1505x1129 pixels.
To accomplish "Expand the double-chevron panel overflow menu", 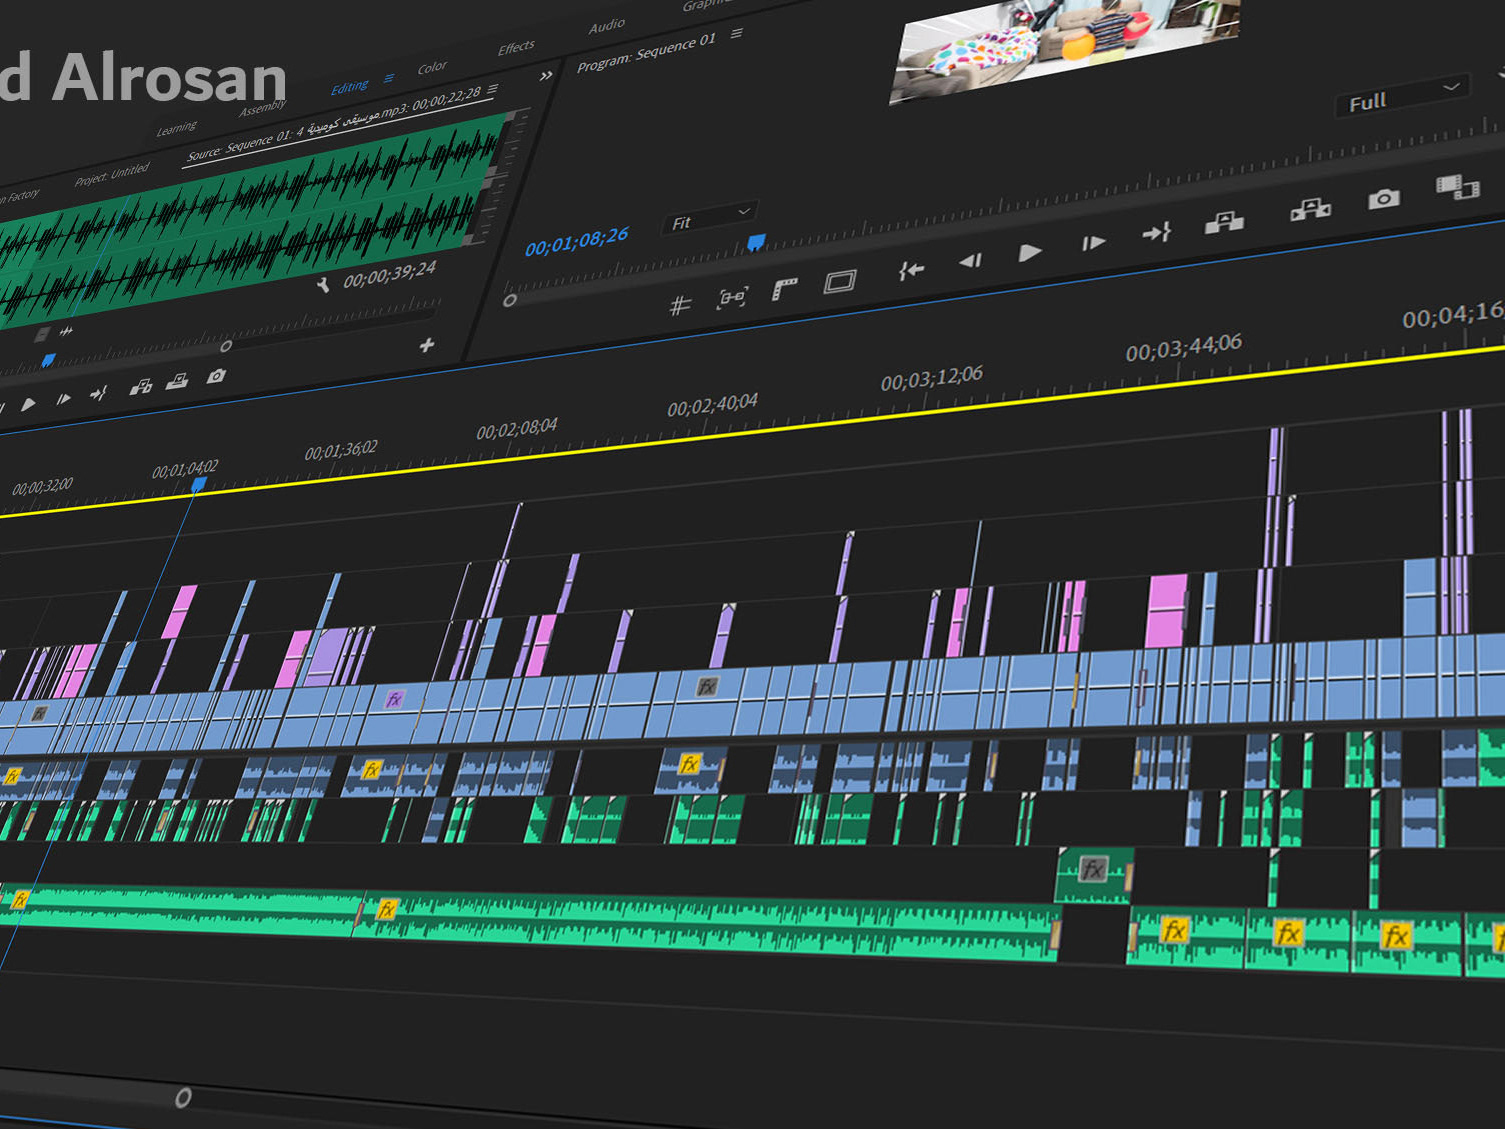I will coord(546,76).
